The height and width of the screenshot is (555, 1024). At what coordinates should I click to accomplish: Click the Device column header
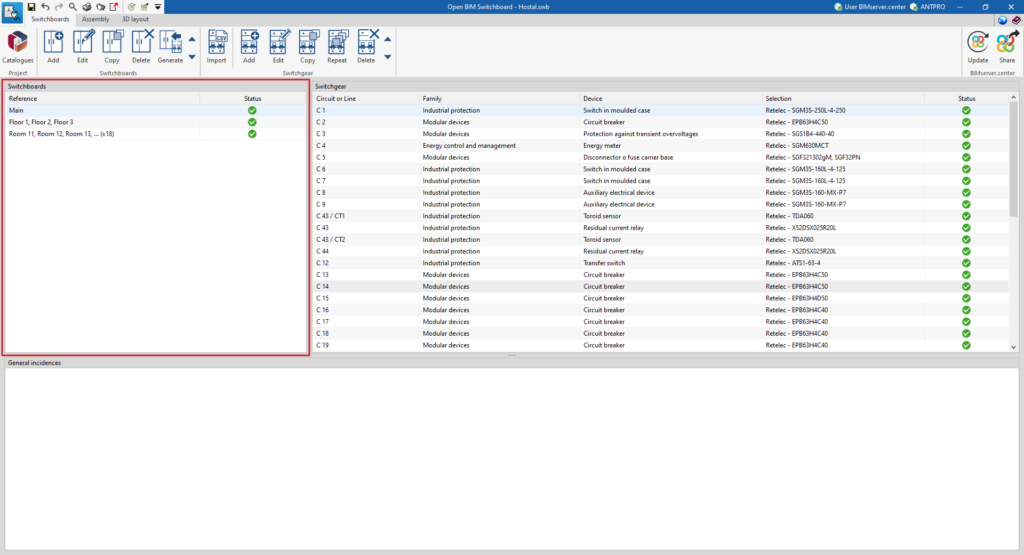671,99
